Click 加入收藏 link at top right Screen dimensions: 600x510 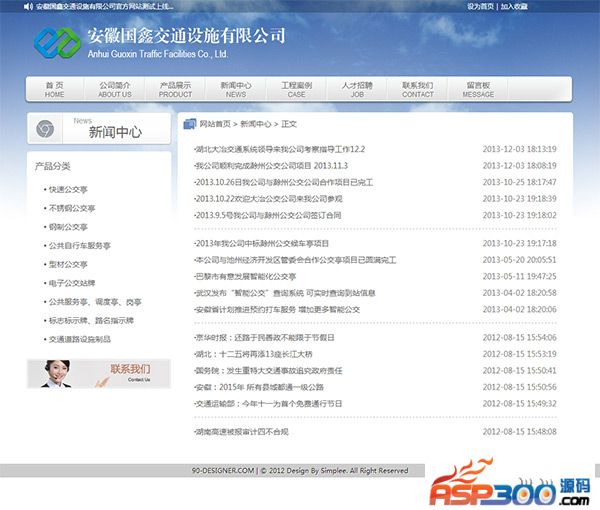coord(514,6)
